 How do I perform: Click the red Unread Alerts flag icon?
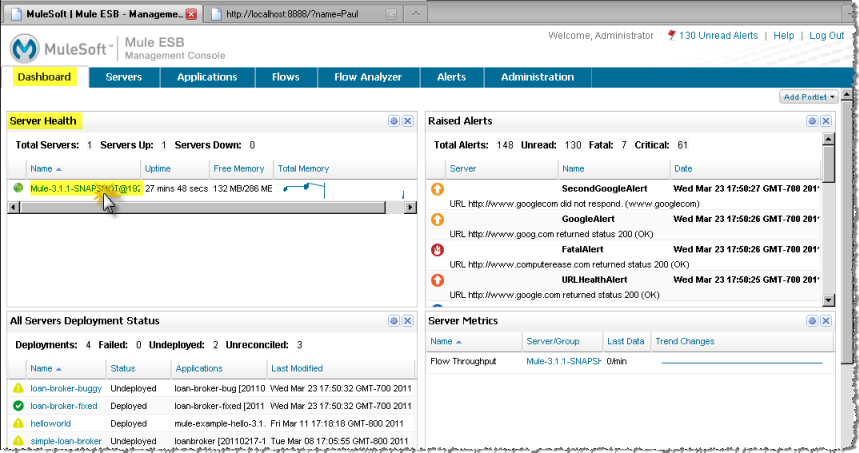coord(671,36)
